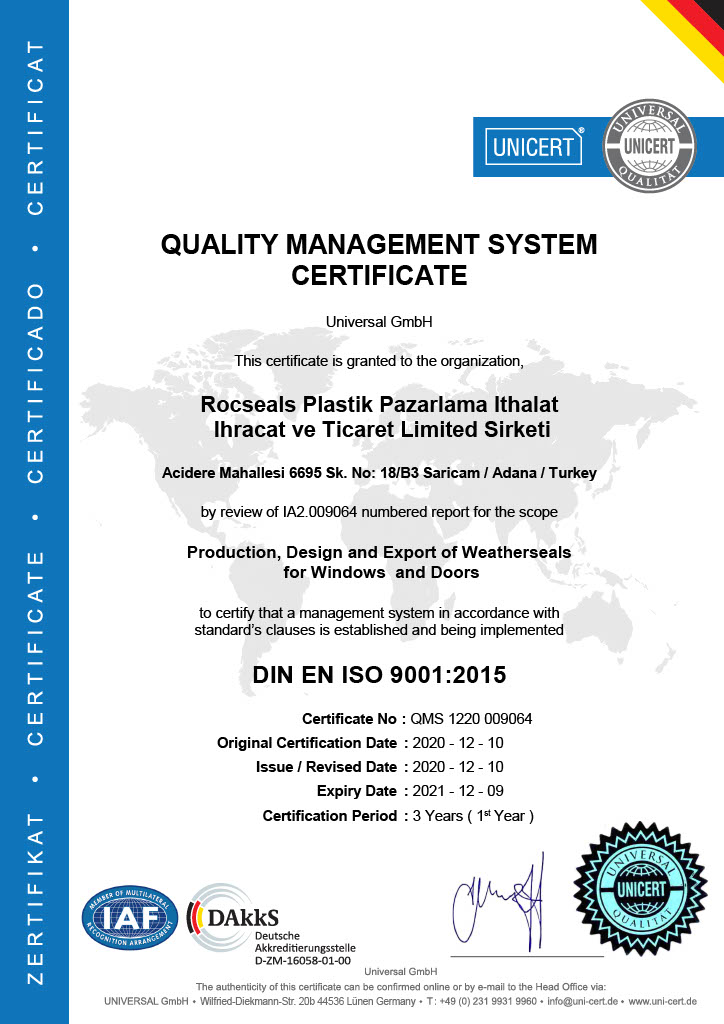Click the black Unicert rosette stamp
This screenshot has height=1024, width=724.
pyautogui.click(x=640, y=889)
